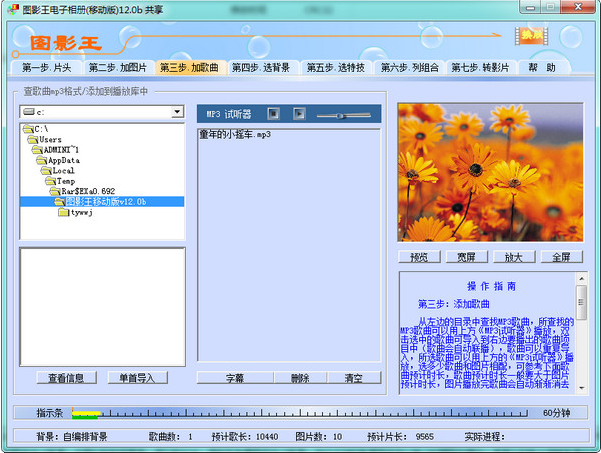Click the guide panel scroll-up arrow
This screenshot has width=601, height=453.
[581, 278]
